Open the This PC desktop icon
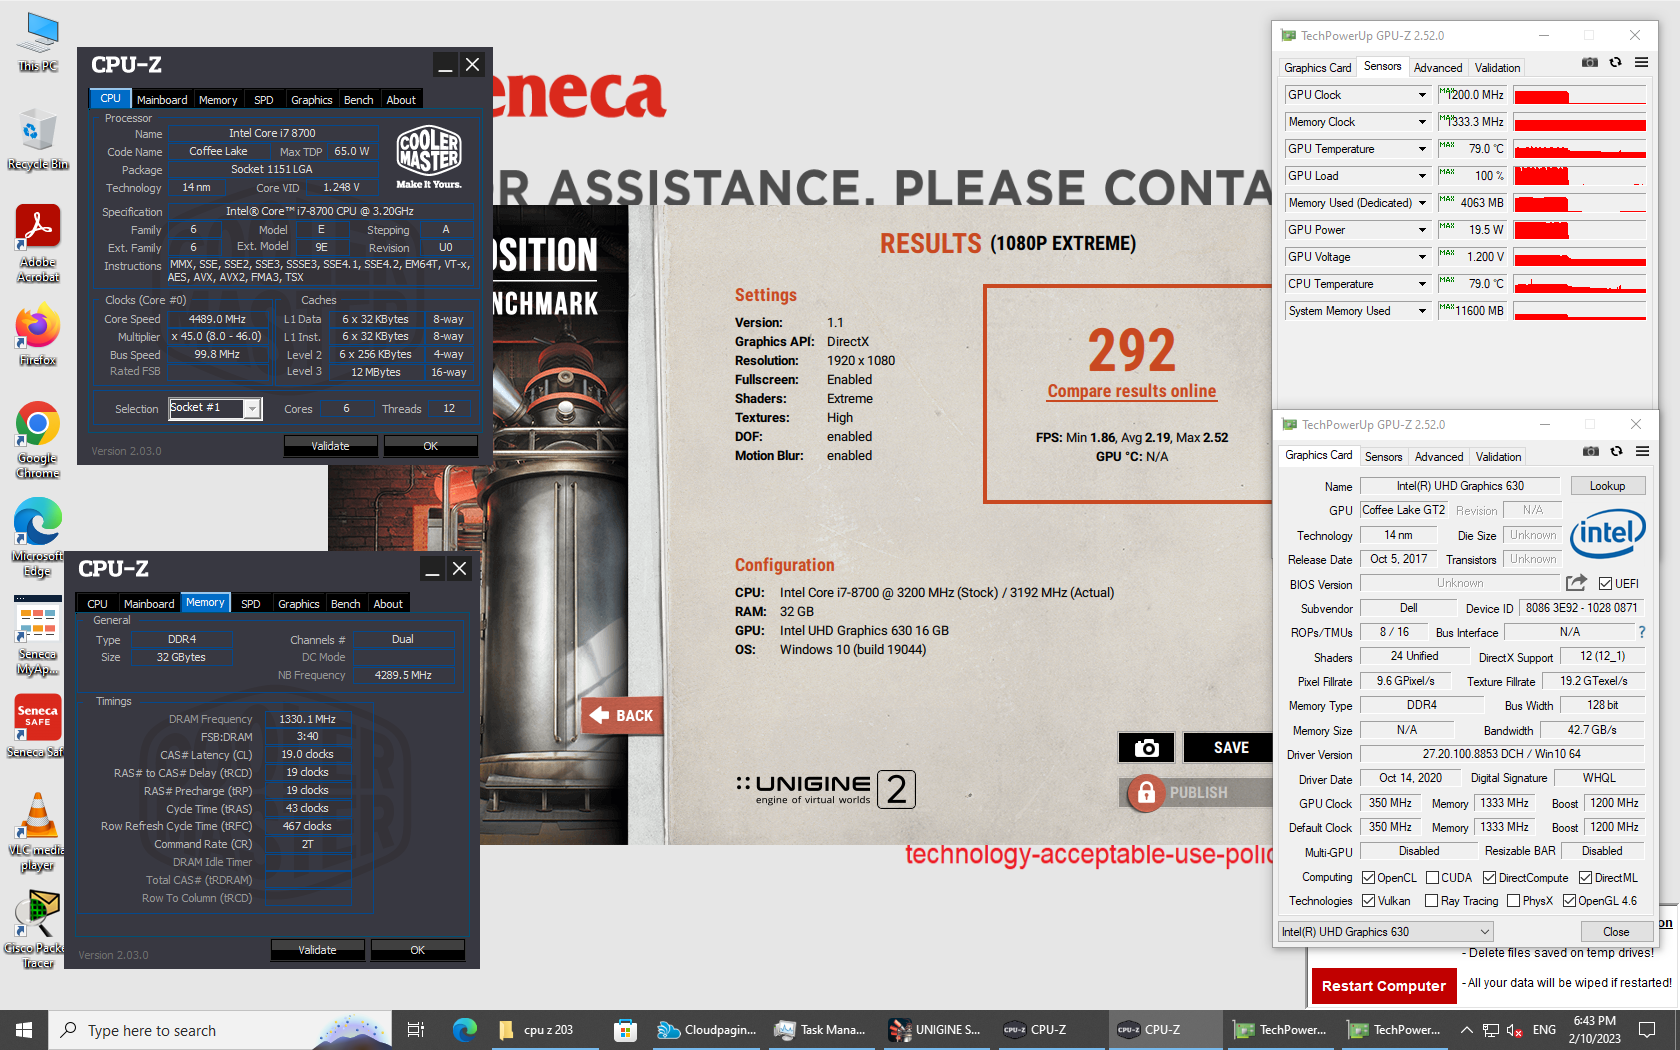This screenshot has width=1680, height=1050. pos(38,42)
